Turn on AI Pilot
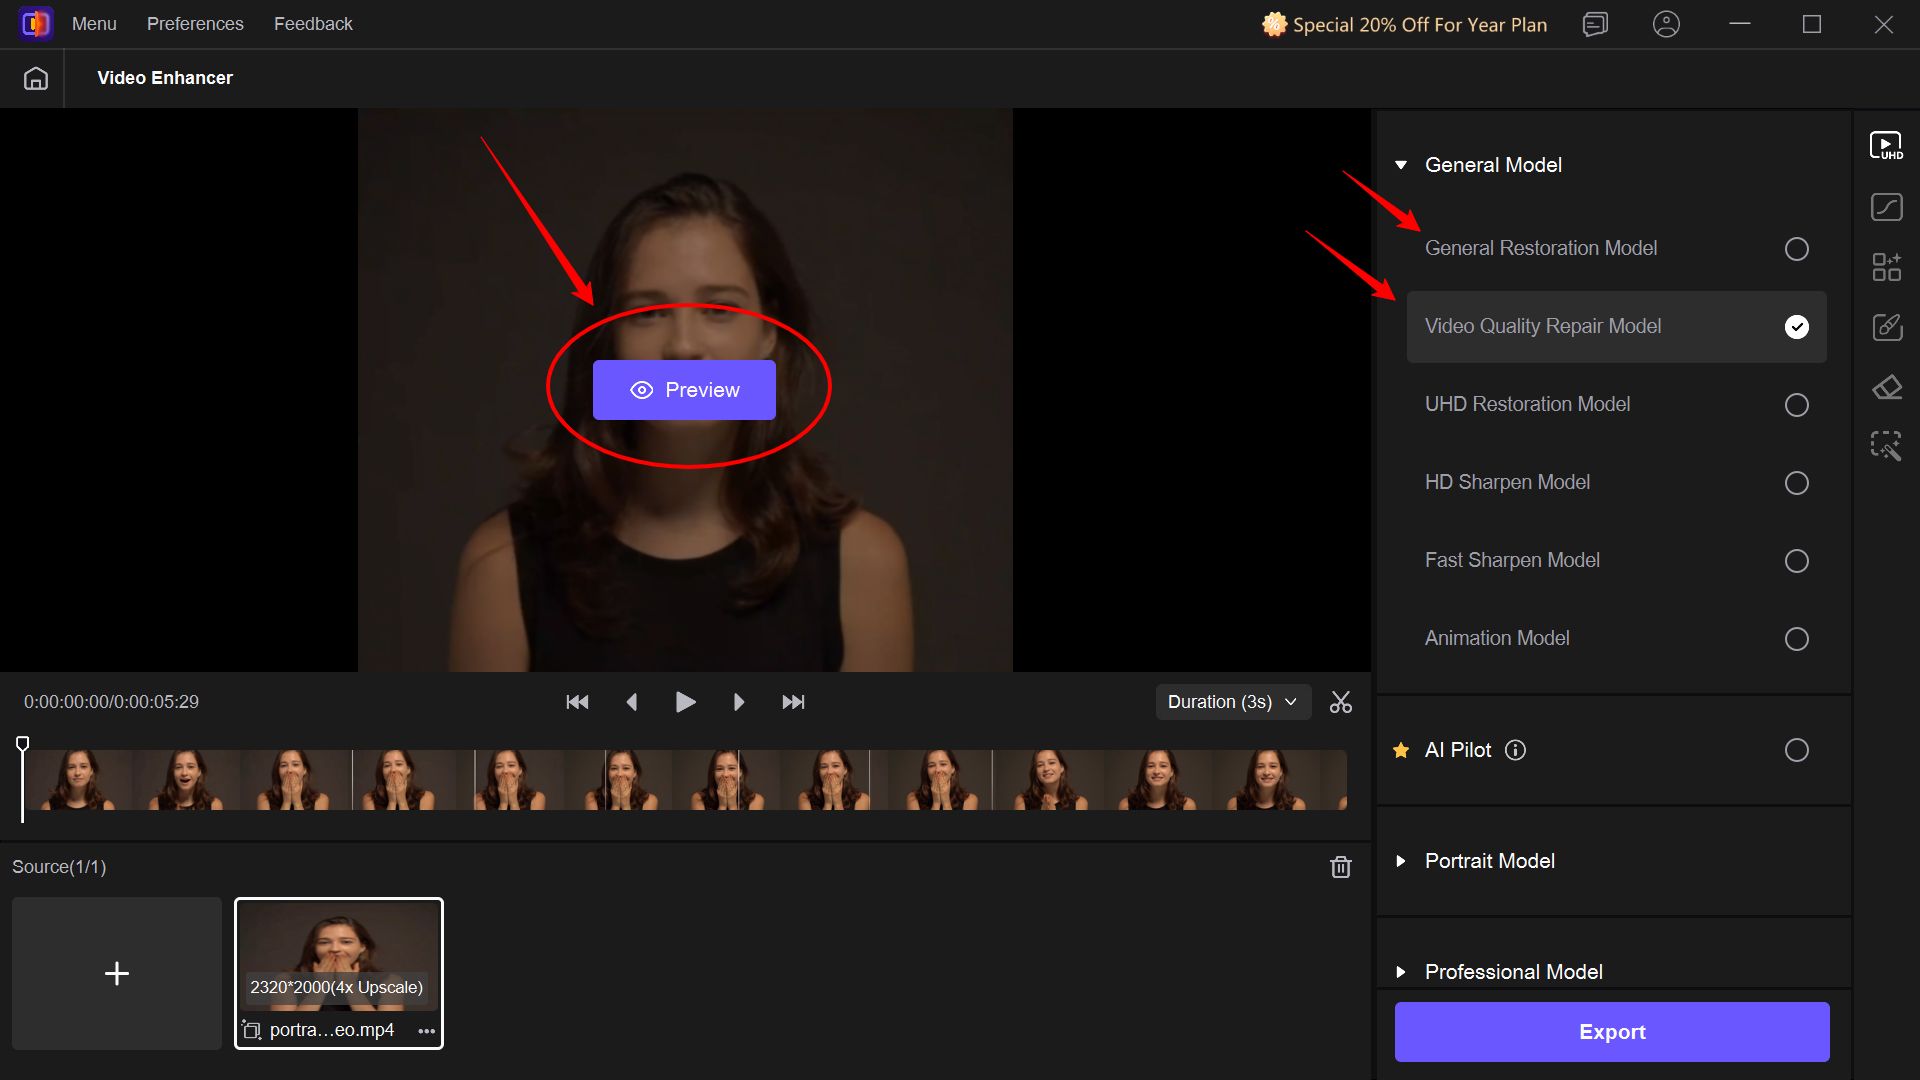This screenshot has width=1920, height=1080. pos(1797,750)
